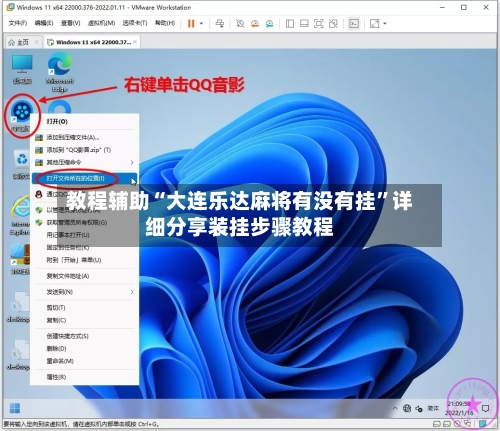Expand the 其他压缩命令 submenu

coord(84,162)
